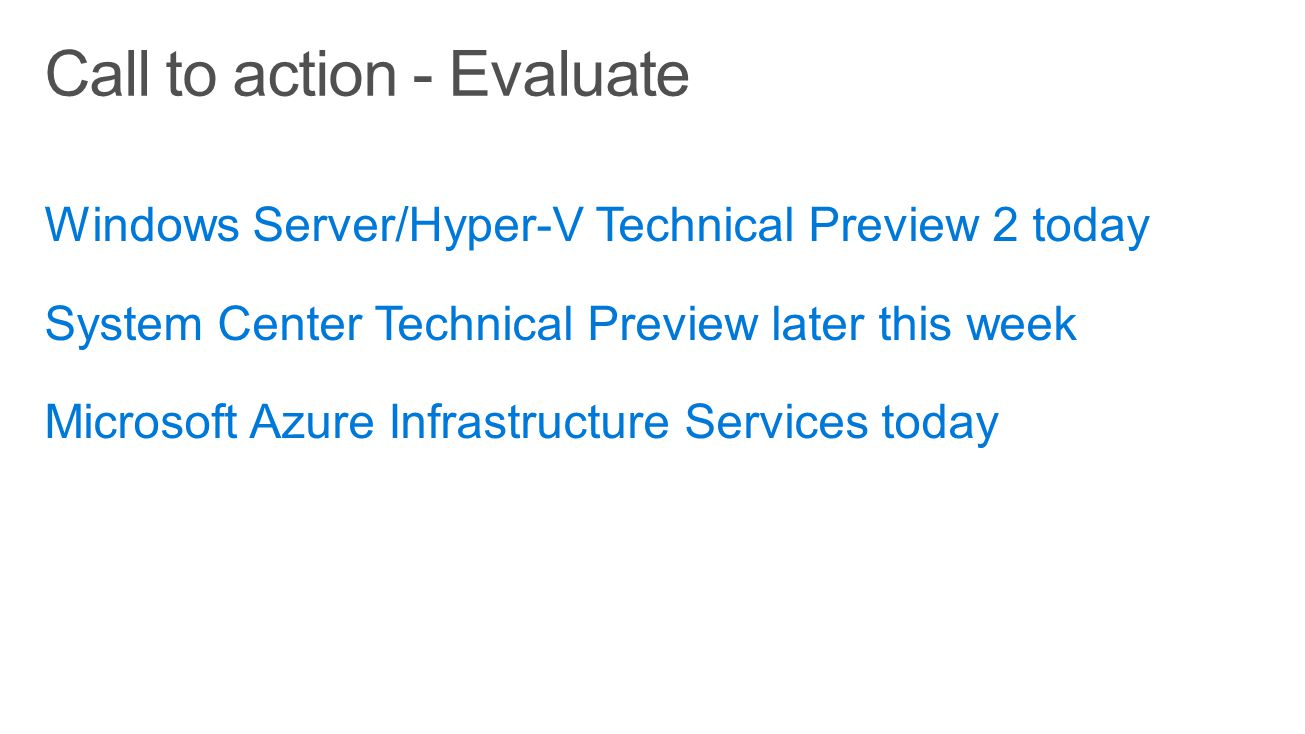
Task: Click the word 'Evaluate' in the title
Action: click(x=569, y=74)
